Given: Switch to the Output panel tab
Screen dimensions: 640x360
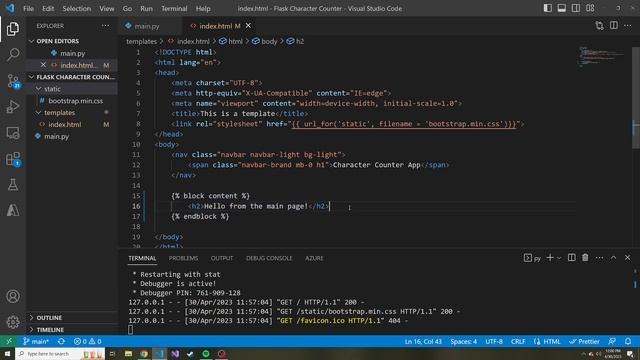Looking at the screenshot, I should point(222,258).
